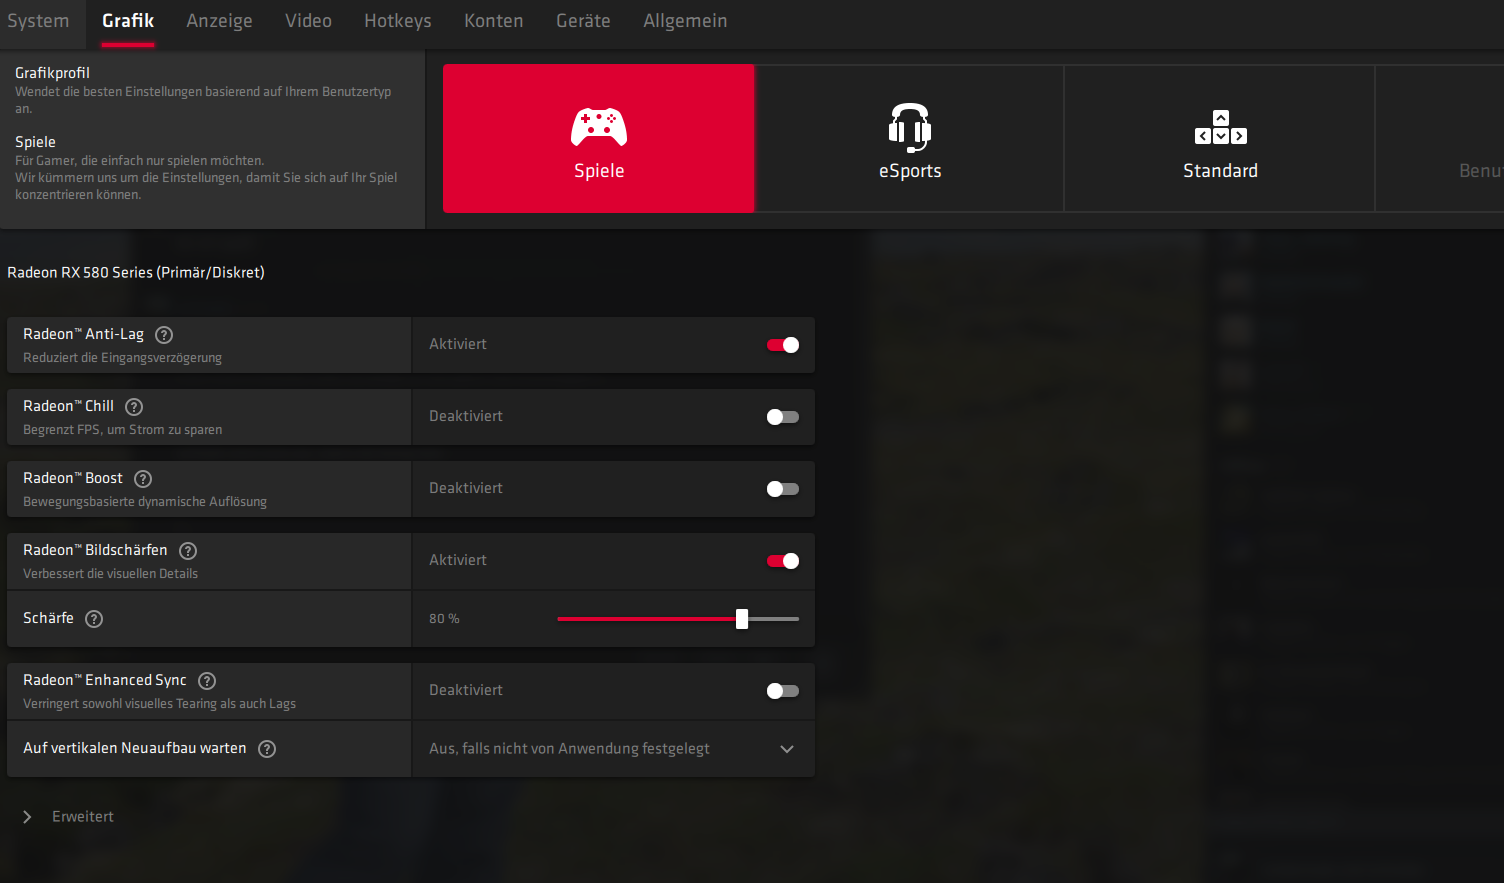The image size is (1504, 883).
Task: Click the Aktiviert status of Anti-Lag
Action: pos(458,344)
